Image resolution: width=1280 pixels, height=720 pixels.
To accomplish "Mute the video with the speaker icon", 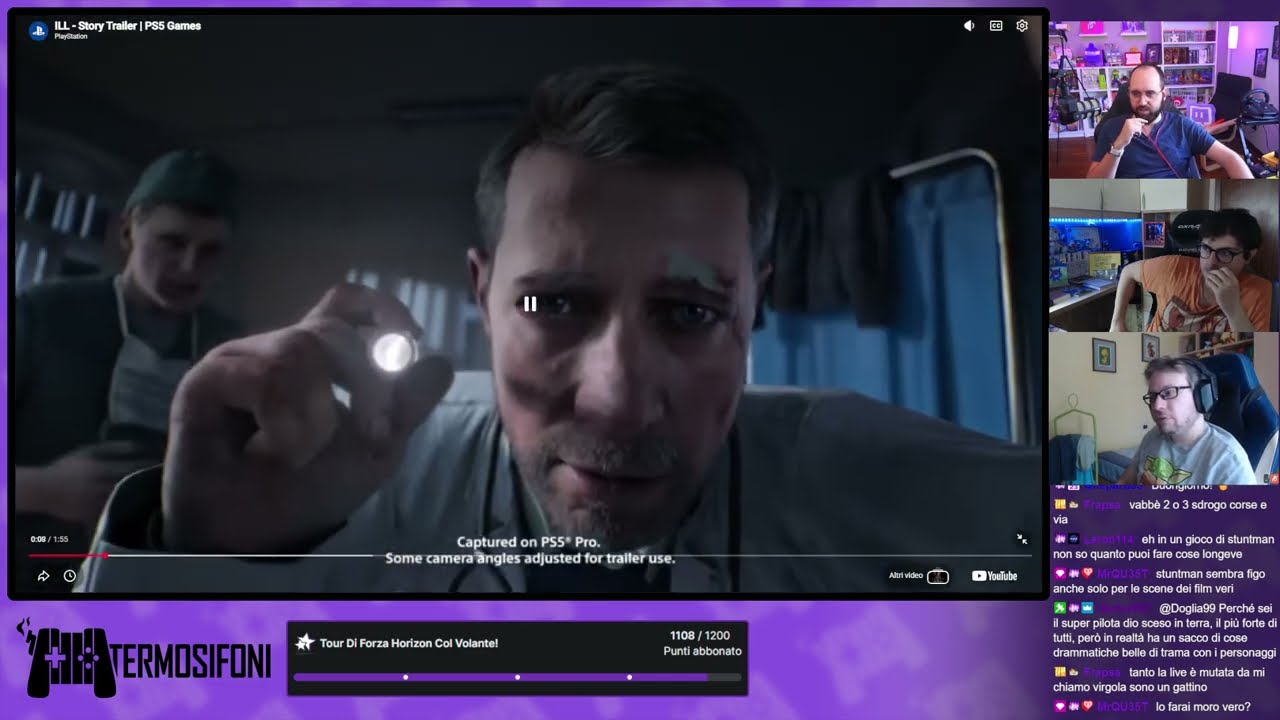I will pyautogui.click(x=969, y=26).
